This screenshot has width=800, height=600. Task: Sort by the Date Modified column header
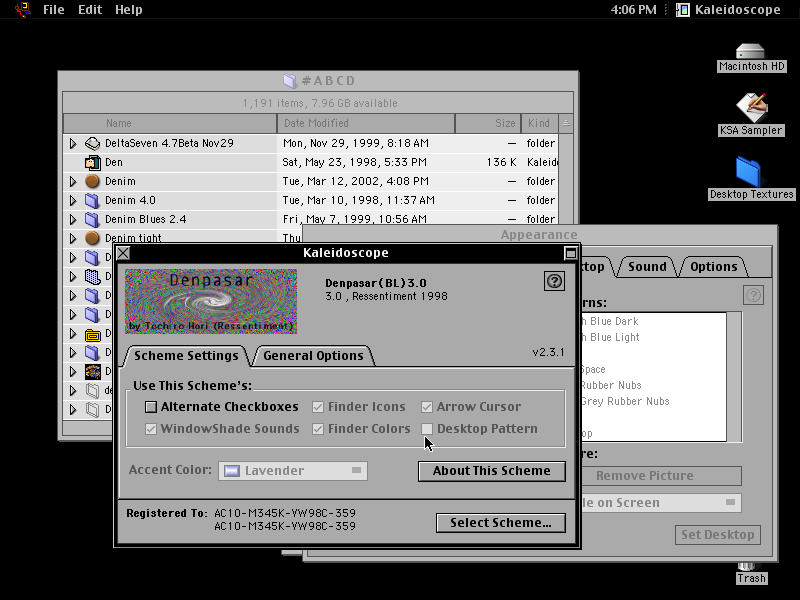(x=366, y=123)
